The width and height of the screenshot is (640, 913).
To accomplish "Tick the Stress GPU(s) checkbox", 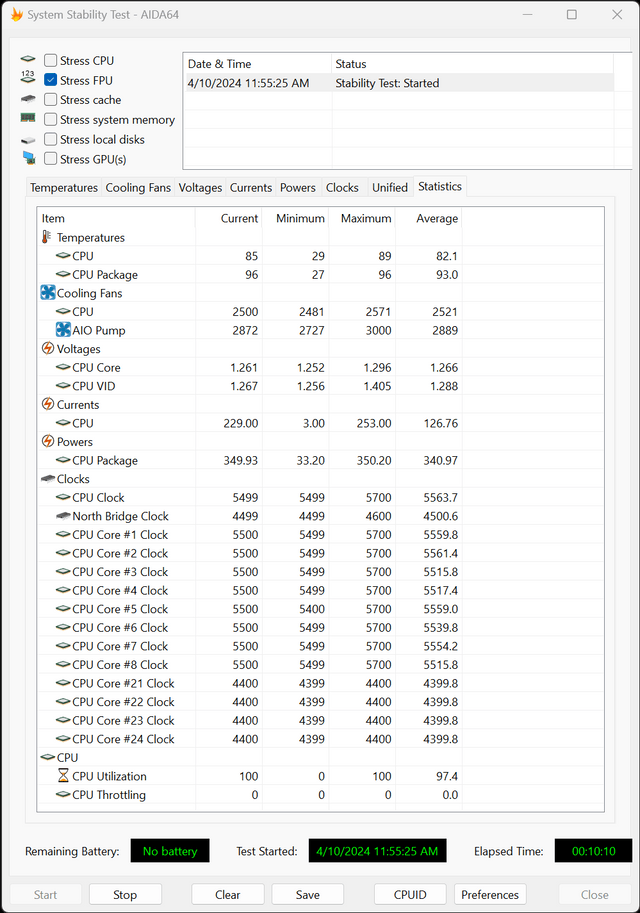I will pyautogui.click(x=51, y=158).
